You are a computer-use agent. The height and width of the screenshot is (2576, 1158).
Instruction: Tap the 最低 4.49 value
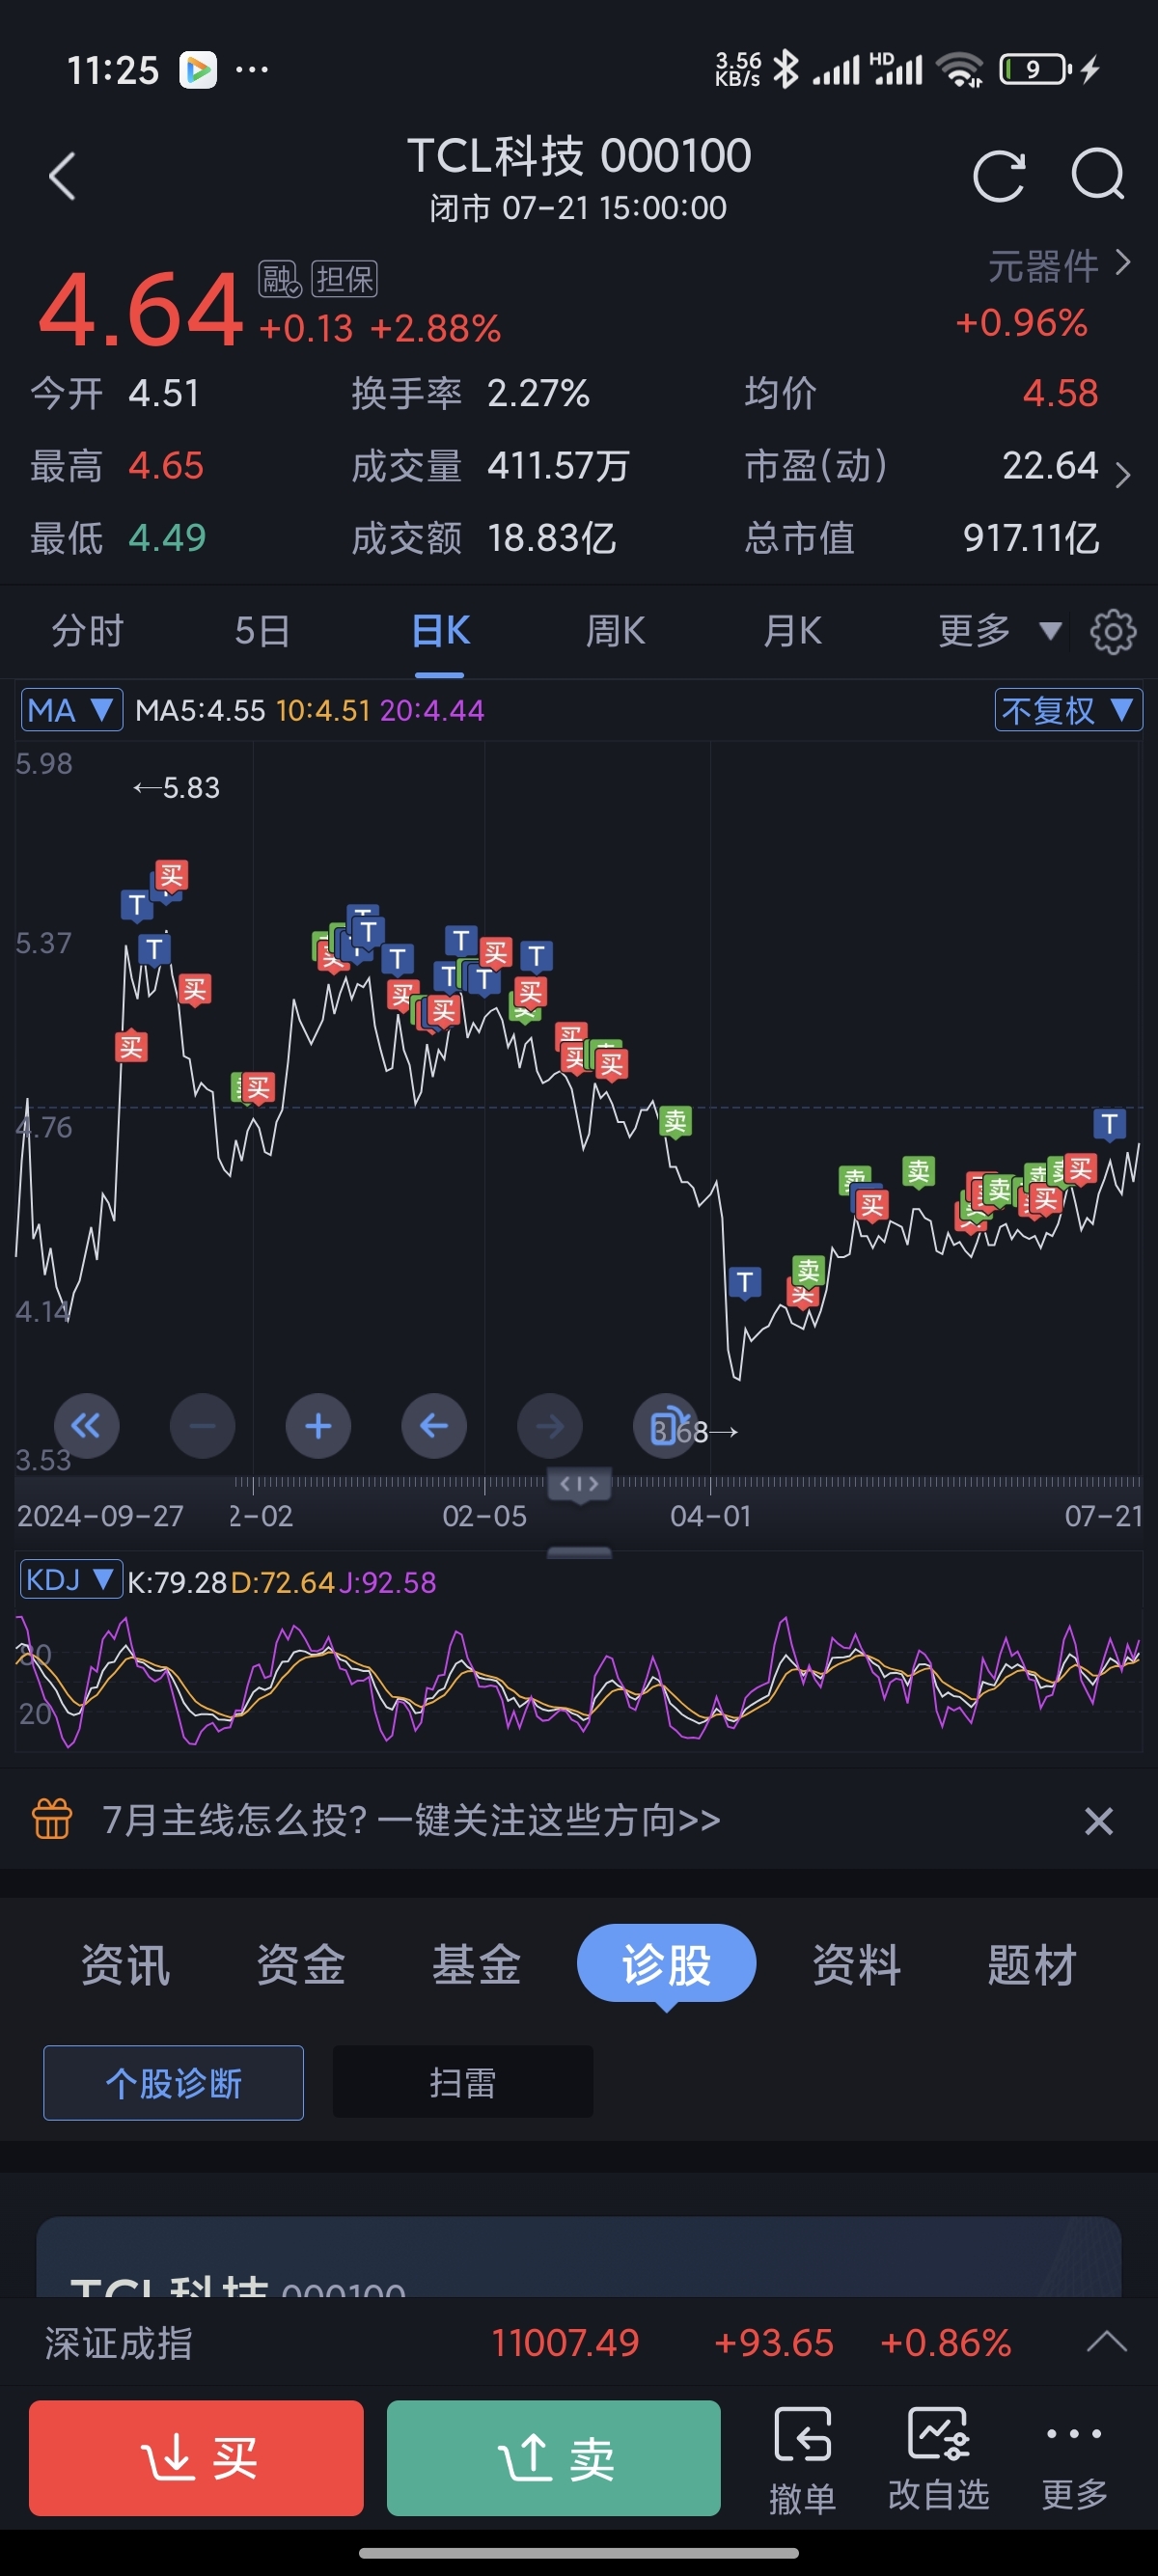167,538
